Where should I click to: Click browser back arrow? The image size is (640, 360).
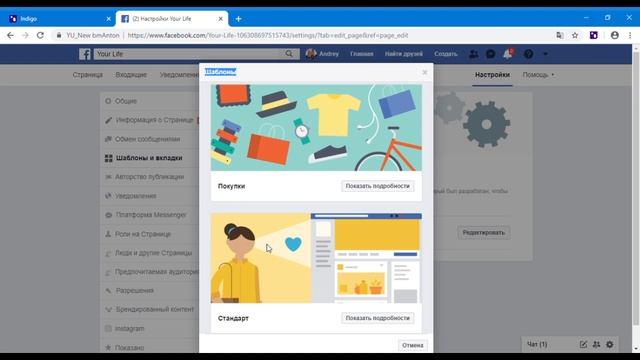pyautogui.click(x=10, y=36)
